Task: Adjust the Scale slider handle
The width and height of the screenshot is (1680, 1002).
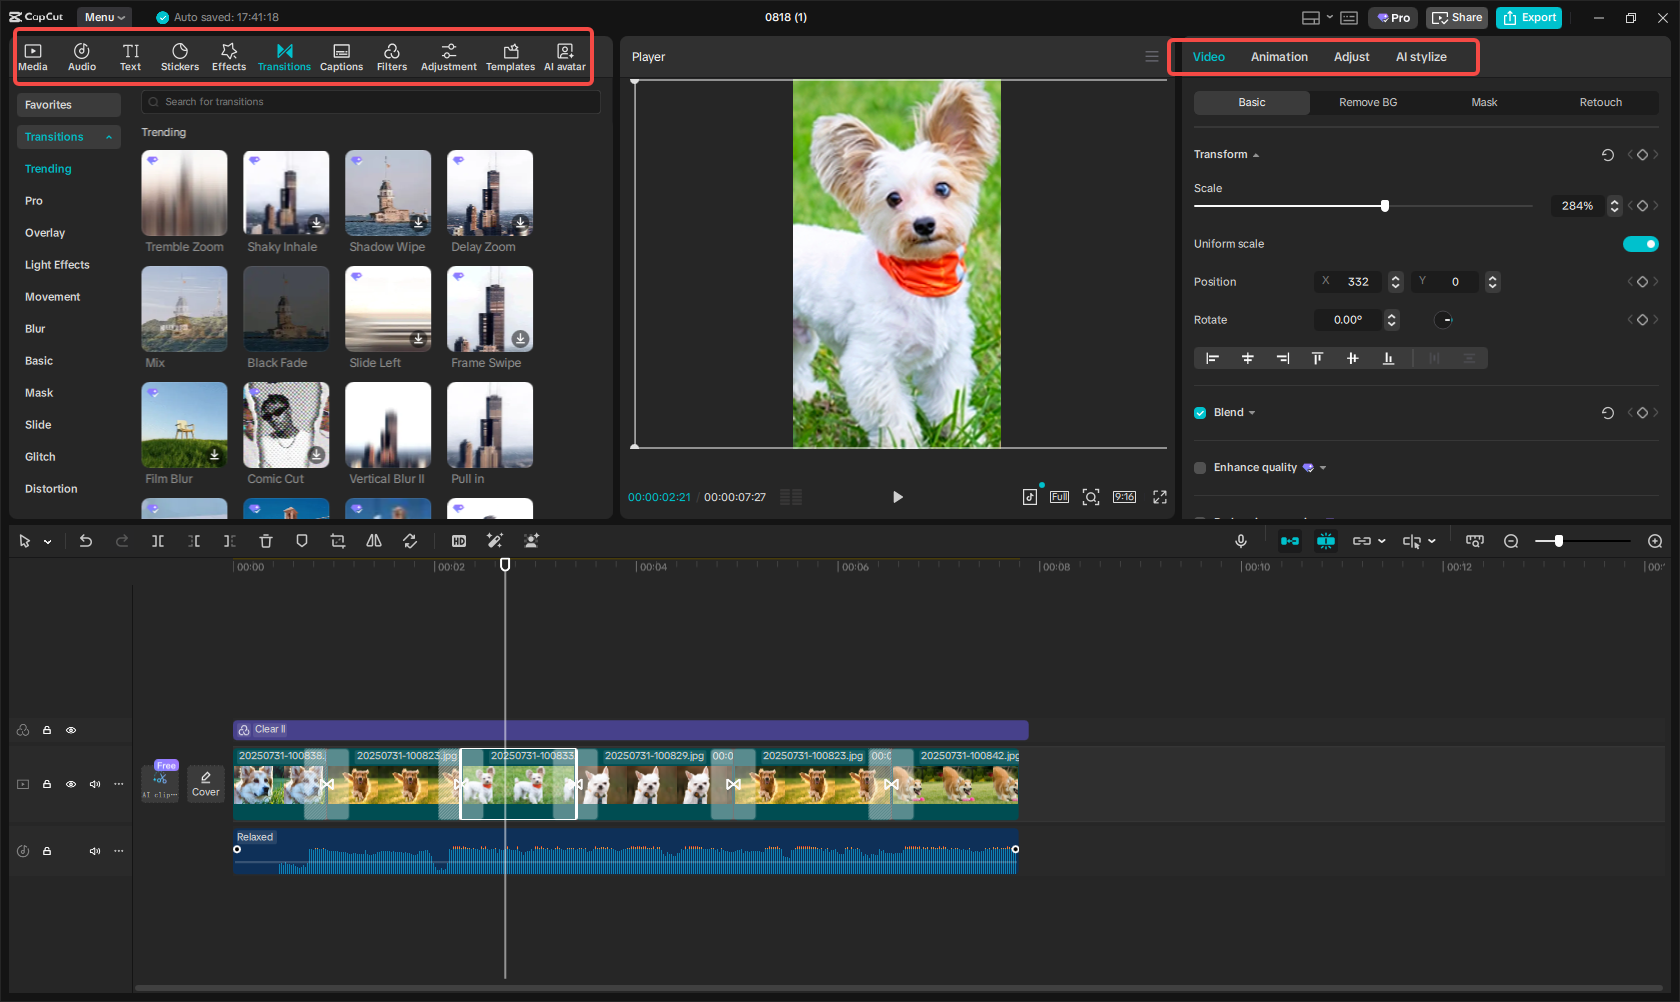Action: point(1385,206)
